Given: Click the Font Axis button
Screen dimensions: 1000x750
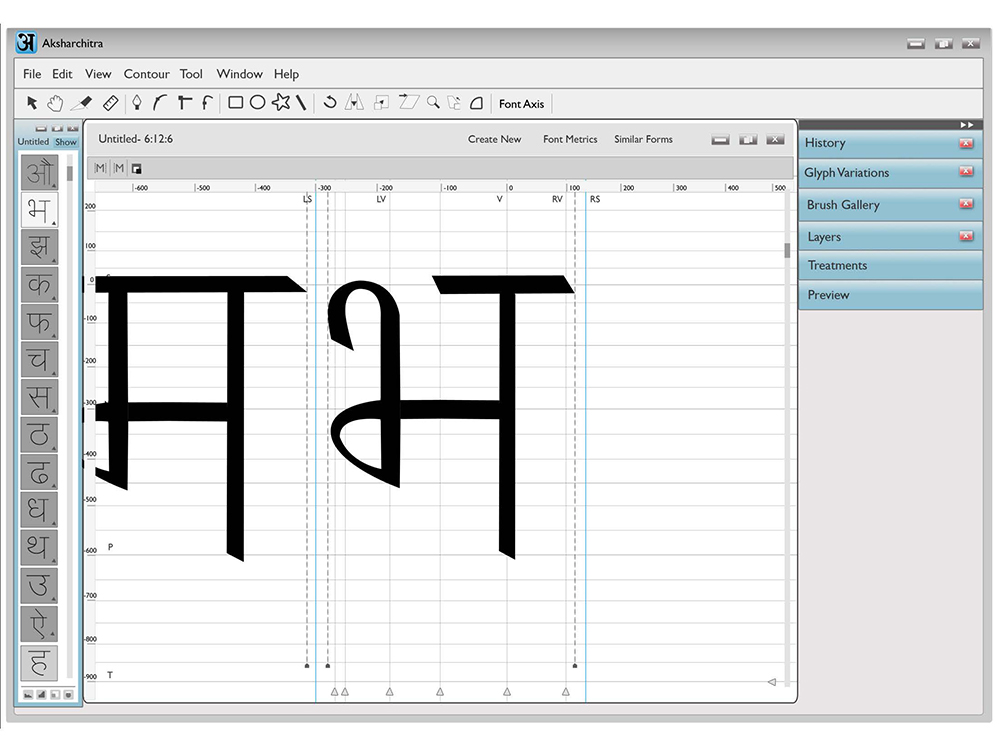Looking at the screenshot, I should pos(521,103).
